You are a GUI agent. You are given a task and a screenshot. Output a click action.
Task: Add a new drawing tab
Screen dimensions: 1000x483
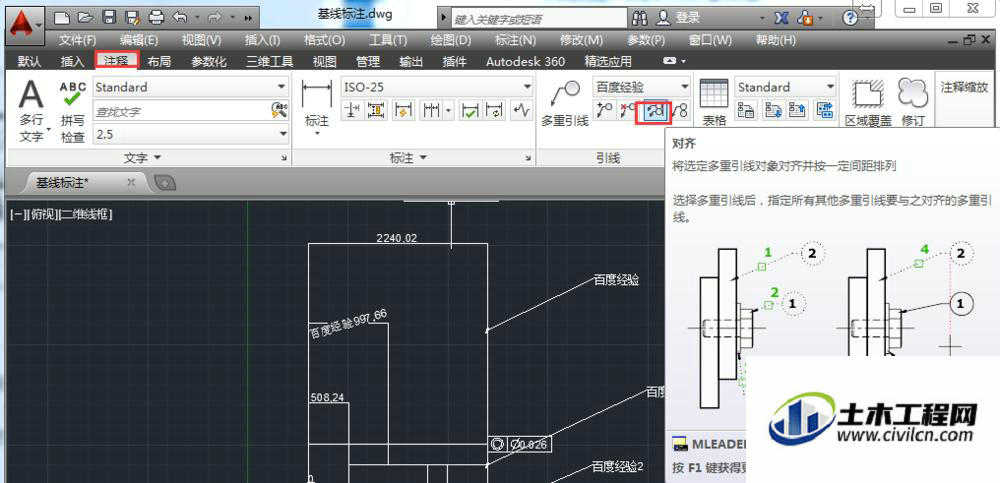(165, 184)
